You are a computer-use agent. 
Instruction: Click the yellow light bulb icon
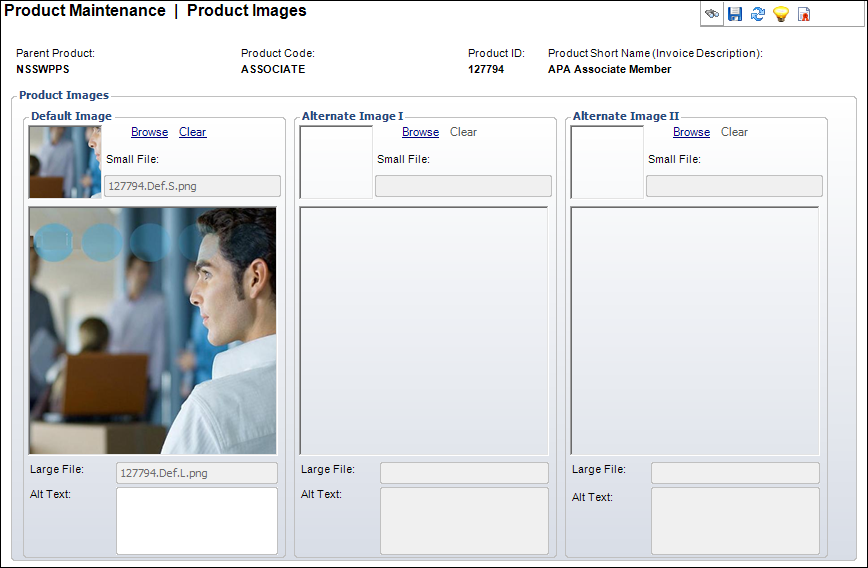click(781, 14)
